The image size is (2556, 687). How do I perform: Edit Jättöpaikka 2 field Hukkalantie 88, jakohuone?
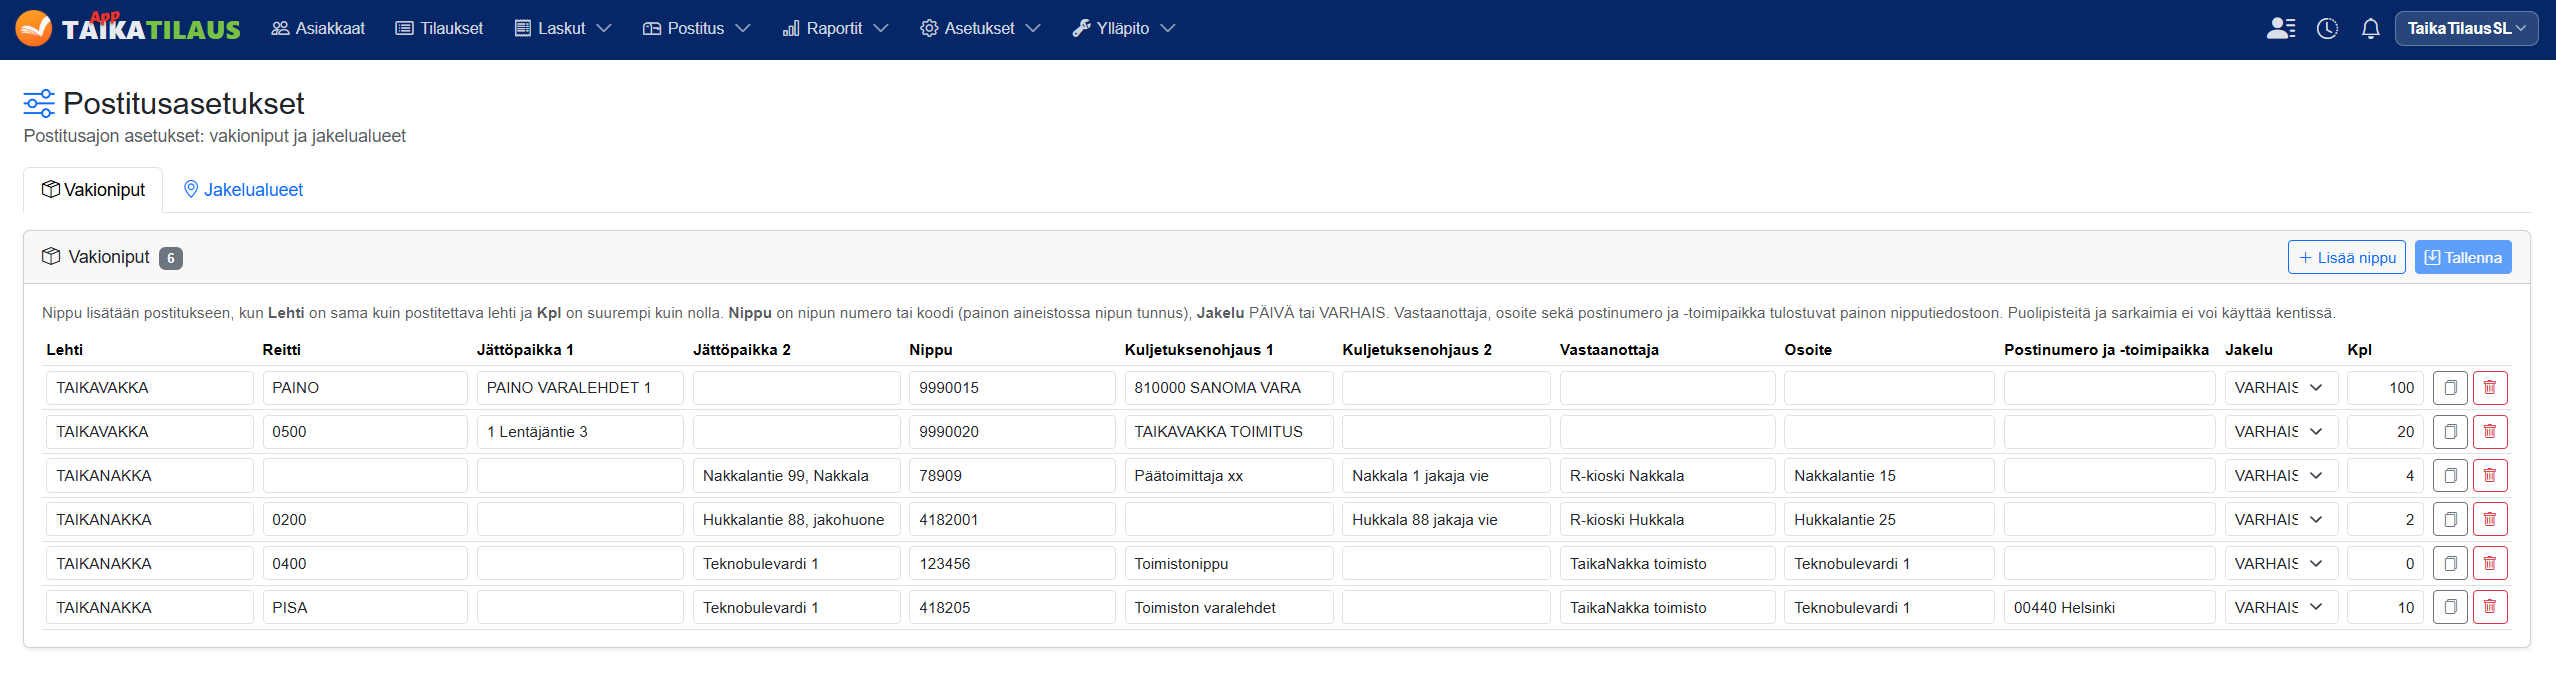pyautogui.click(x=796, y=520)
